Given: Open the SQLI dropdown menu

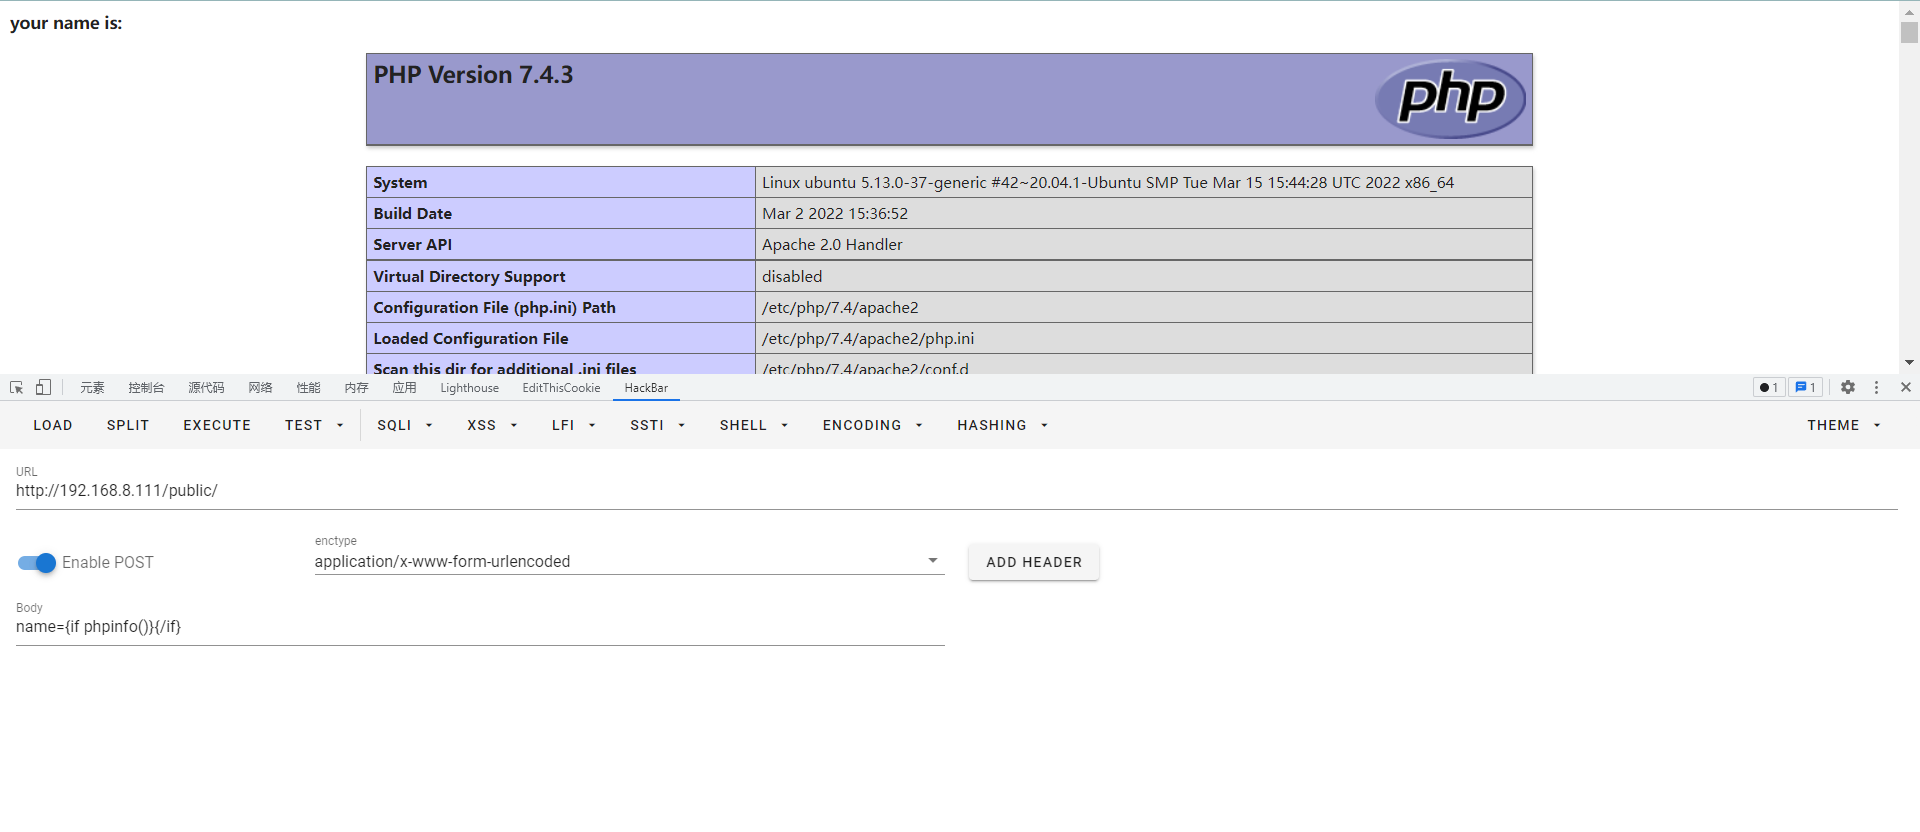Looking at the screenshot, I should coord(404,426).
